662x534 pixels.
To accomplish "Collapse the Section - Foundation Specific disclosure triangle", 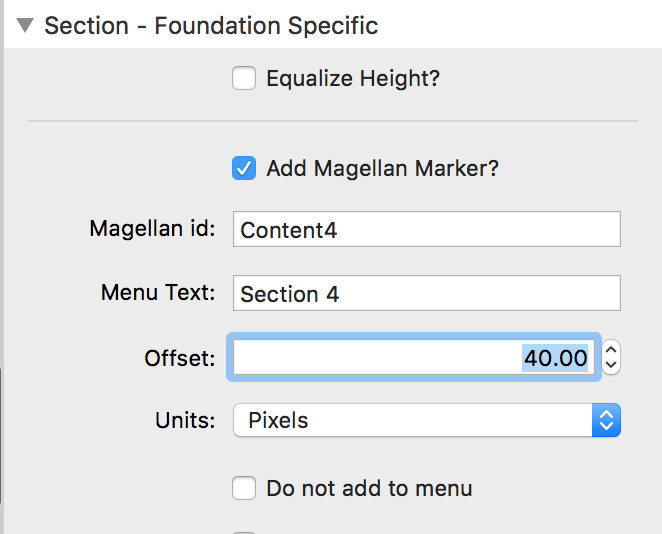I will click(26, 26).
